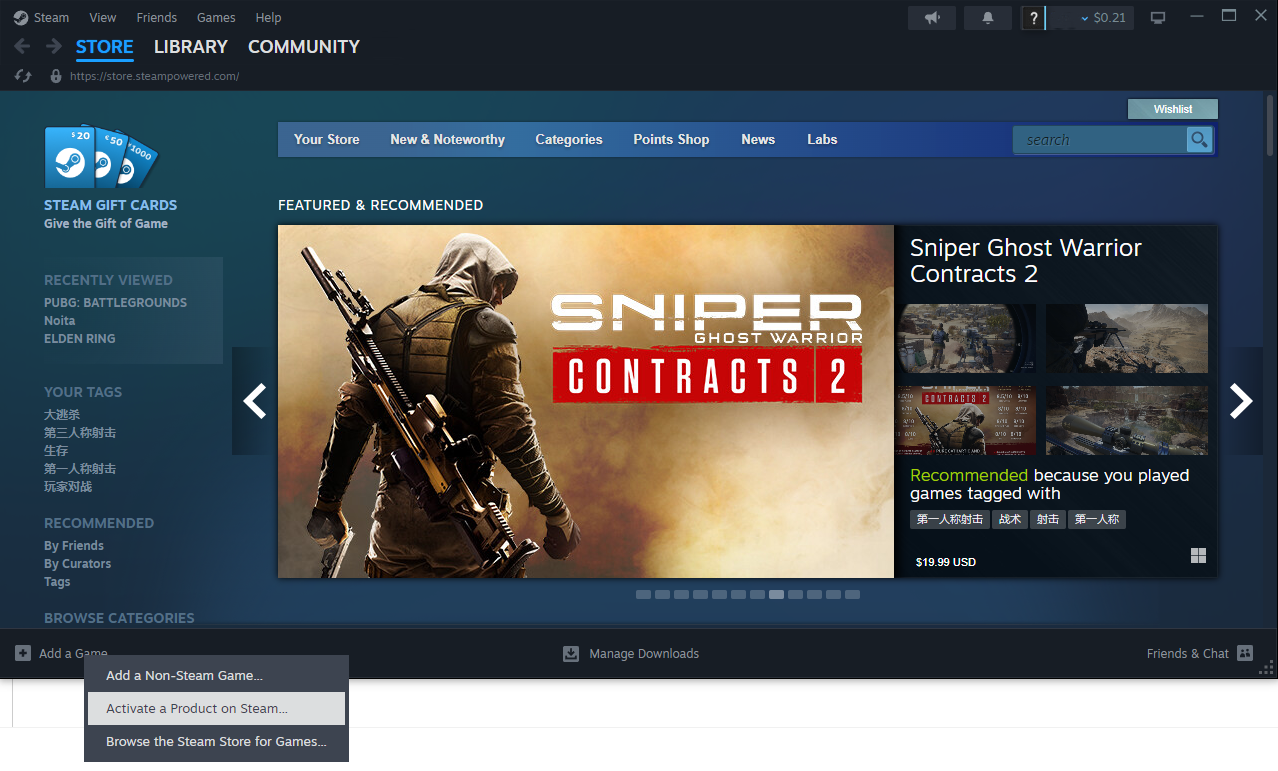Select the STORE tab
Image resolution: width=1278 pixels, height=771 pixels.
(x=105, y=47)
